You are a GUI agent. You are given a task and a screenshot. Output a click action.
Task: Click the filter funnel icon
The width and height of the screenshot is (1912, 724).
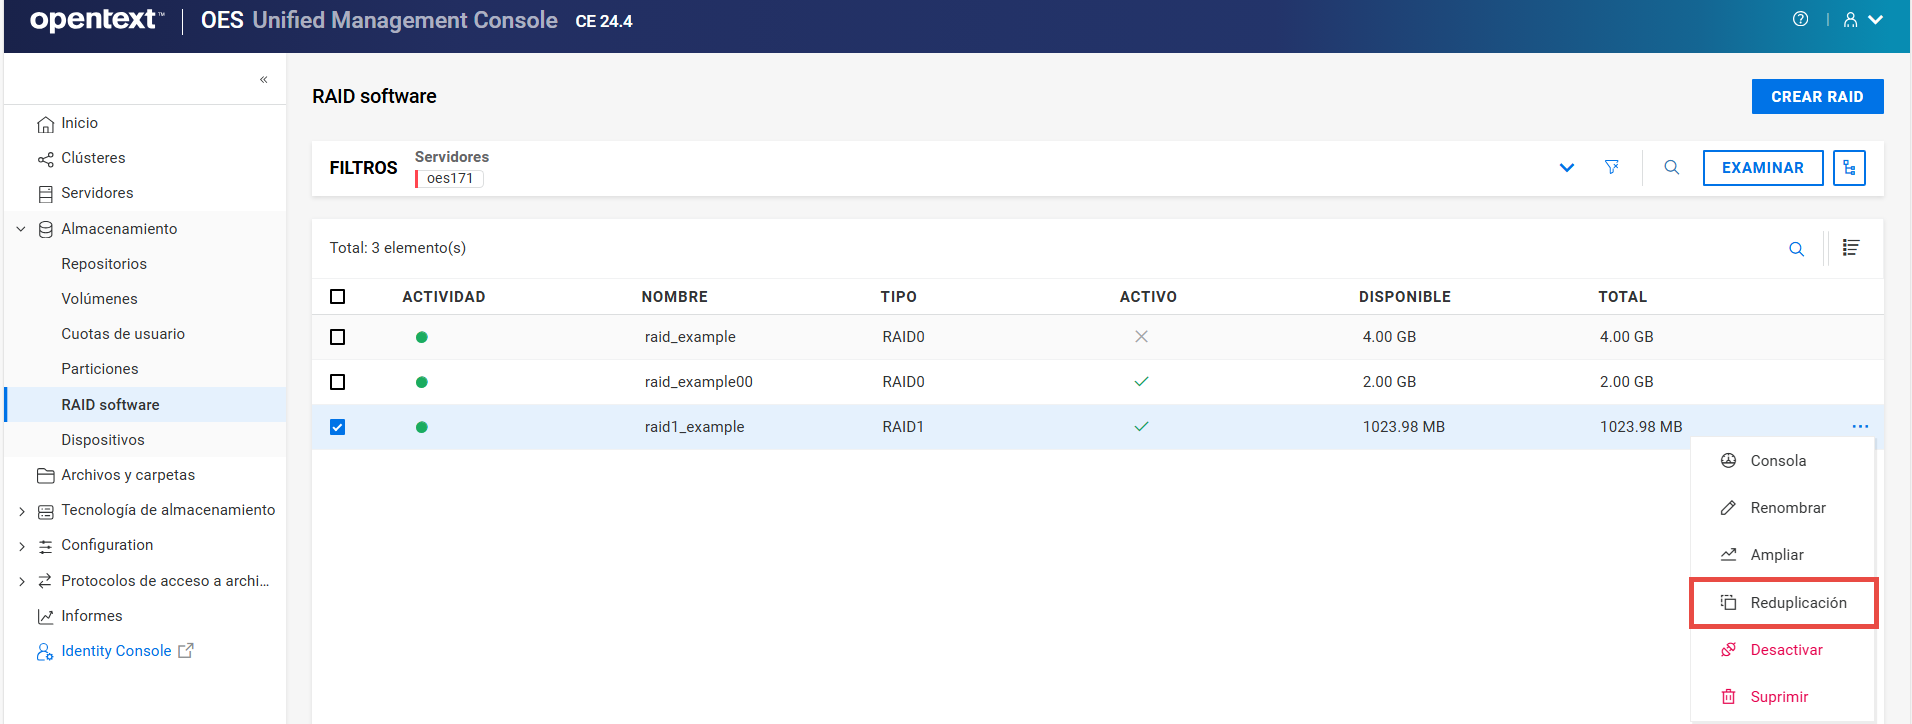(1611, 167)
